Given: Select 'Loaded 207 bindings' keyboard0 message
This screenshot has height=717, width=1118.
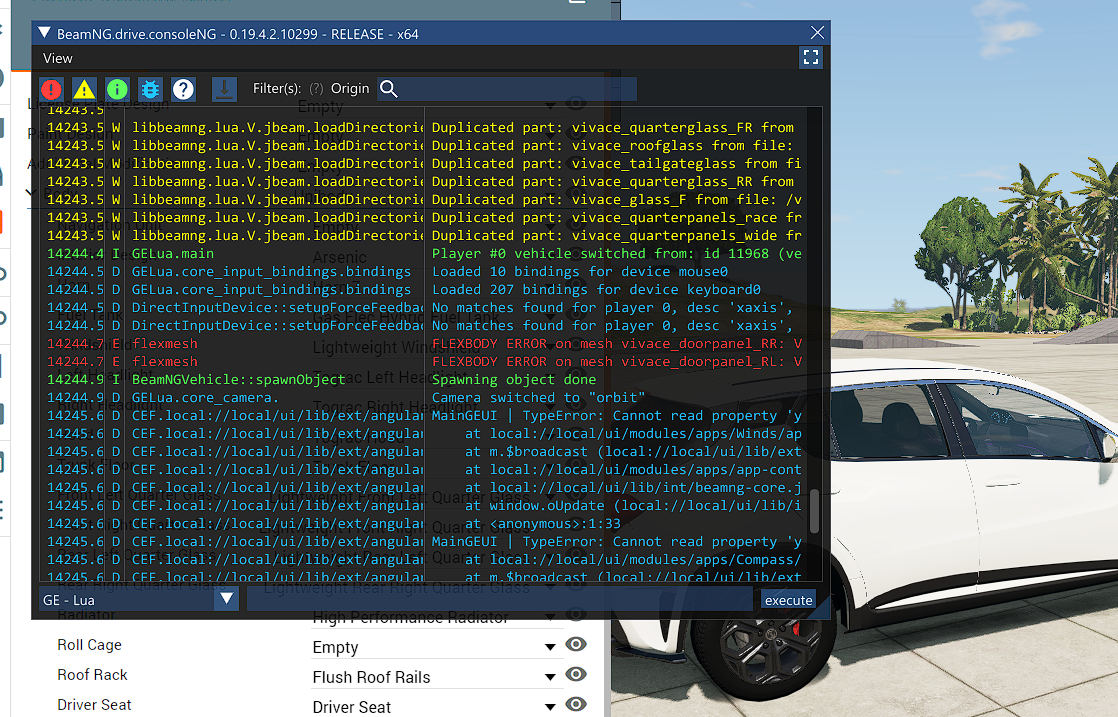Looking at the screenshot, I should click(x=596, y=289).
